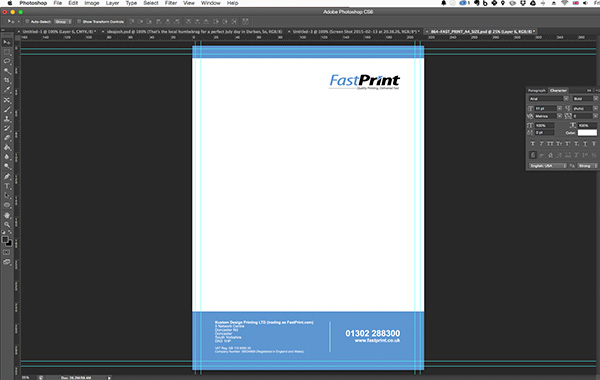The width and height of the screenshot is (600, 380).
Task: Select the Lasso tool
Action: tap(7, 61)
